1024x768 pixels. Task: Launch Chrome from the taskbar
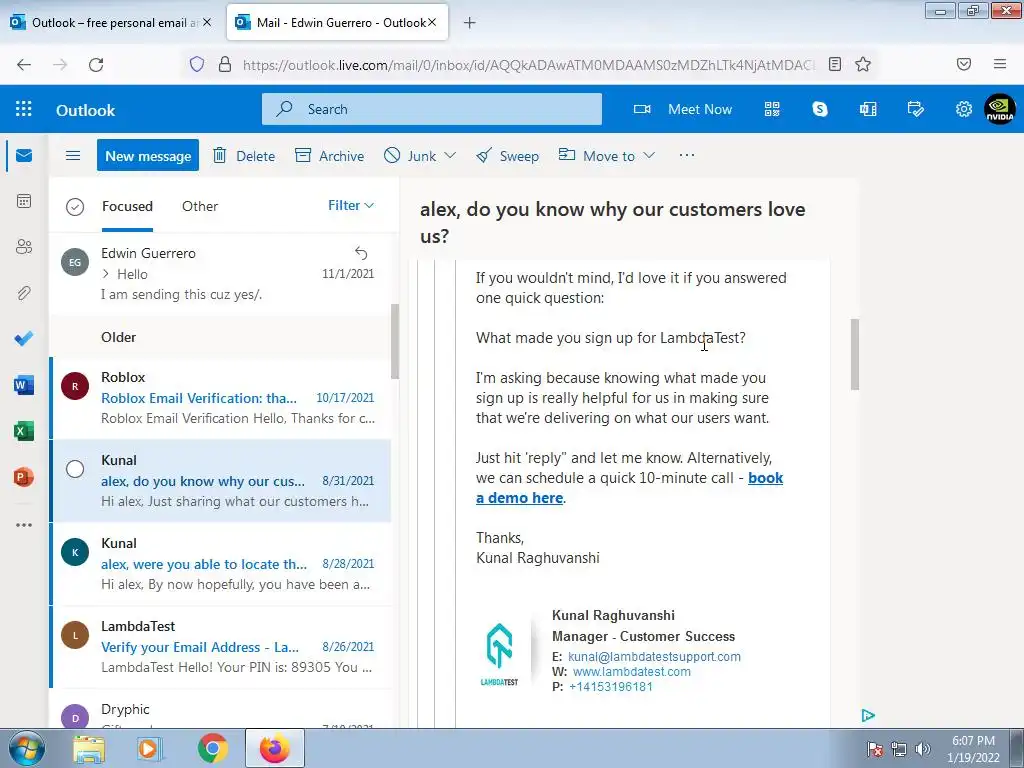coord(212,749)
